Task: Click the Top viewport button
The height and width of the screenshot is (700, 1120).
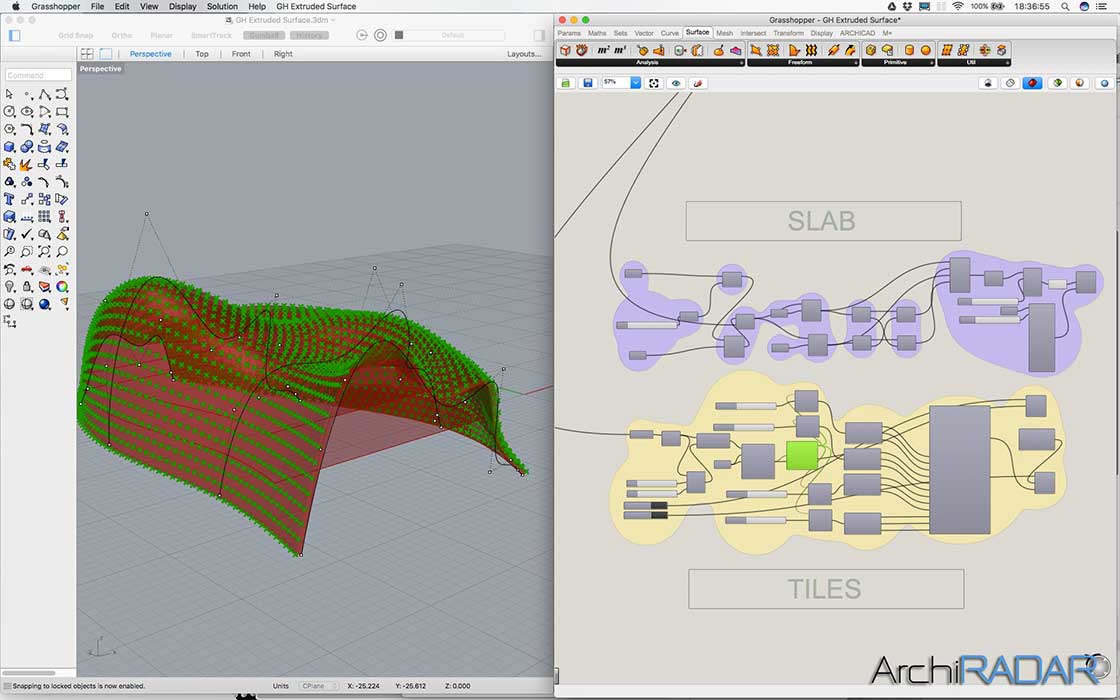Action: point(202,54)
